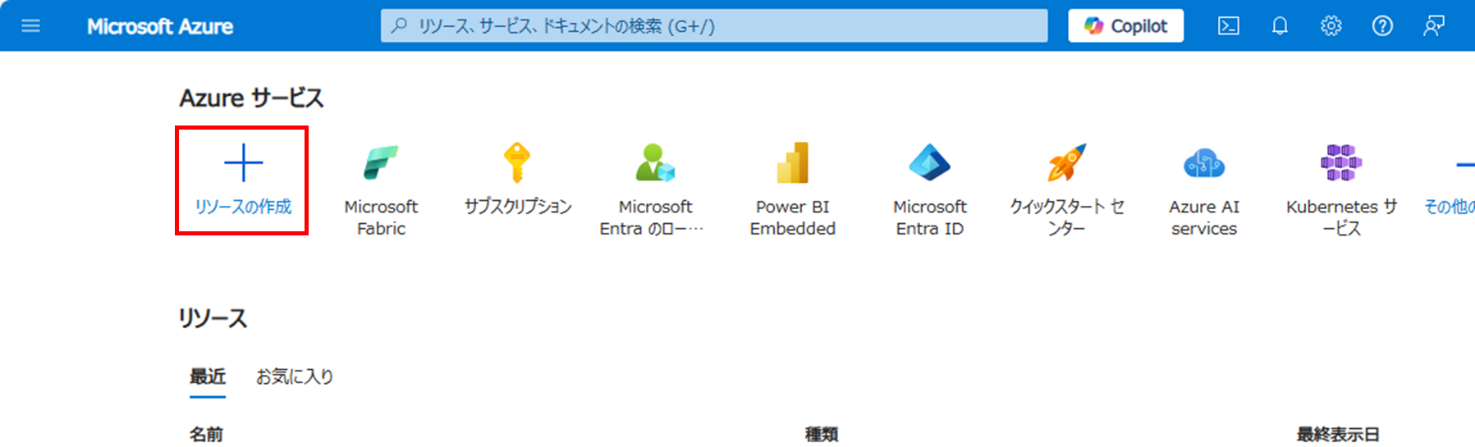
Task: Open portal settings via the gear icon
Action: click(1331, 26)
